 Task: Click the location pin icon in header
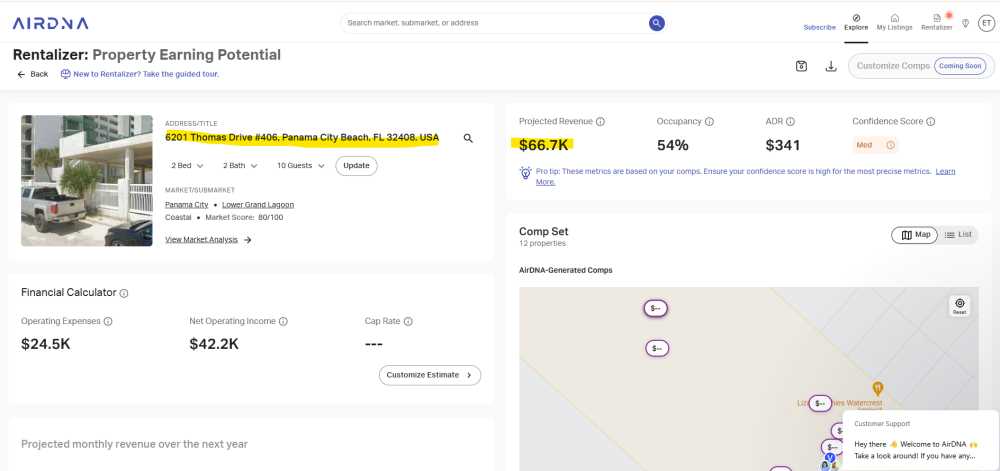point(965,23)
